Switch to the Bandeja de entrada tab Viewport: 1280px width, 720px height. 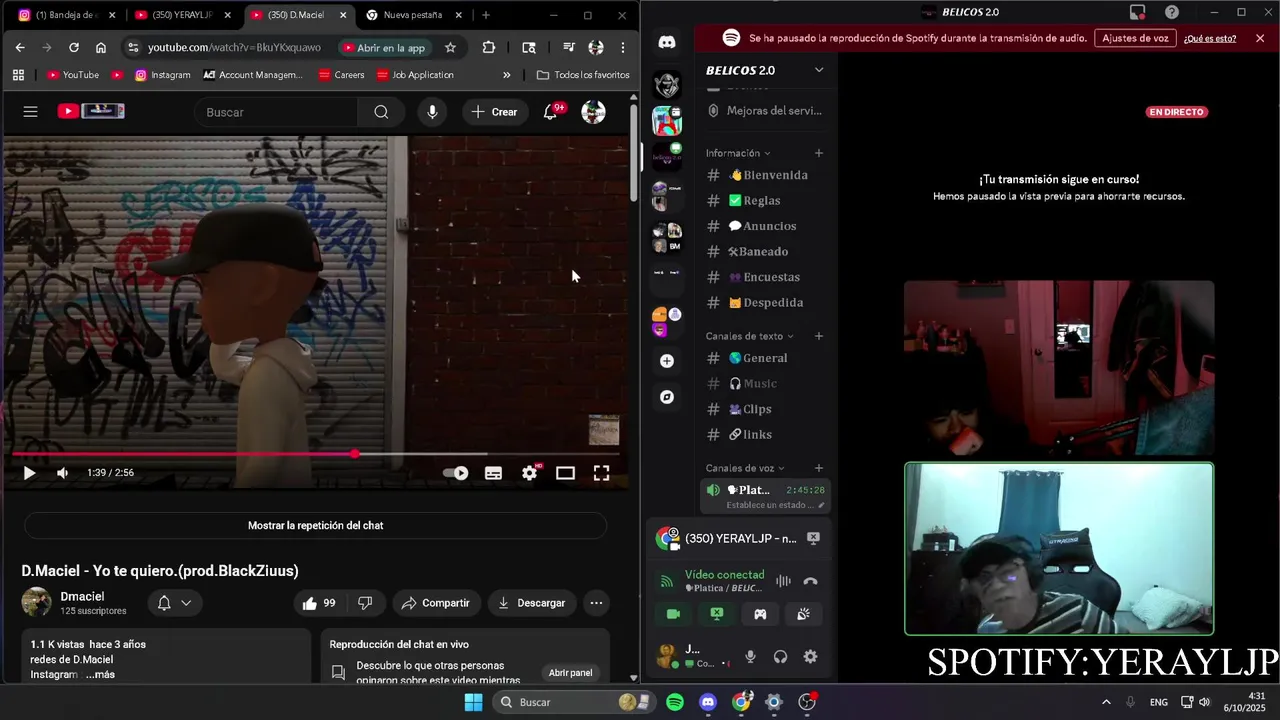pyautogui.click(x=66, y=15)
